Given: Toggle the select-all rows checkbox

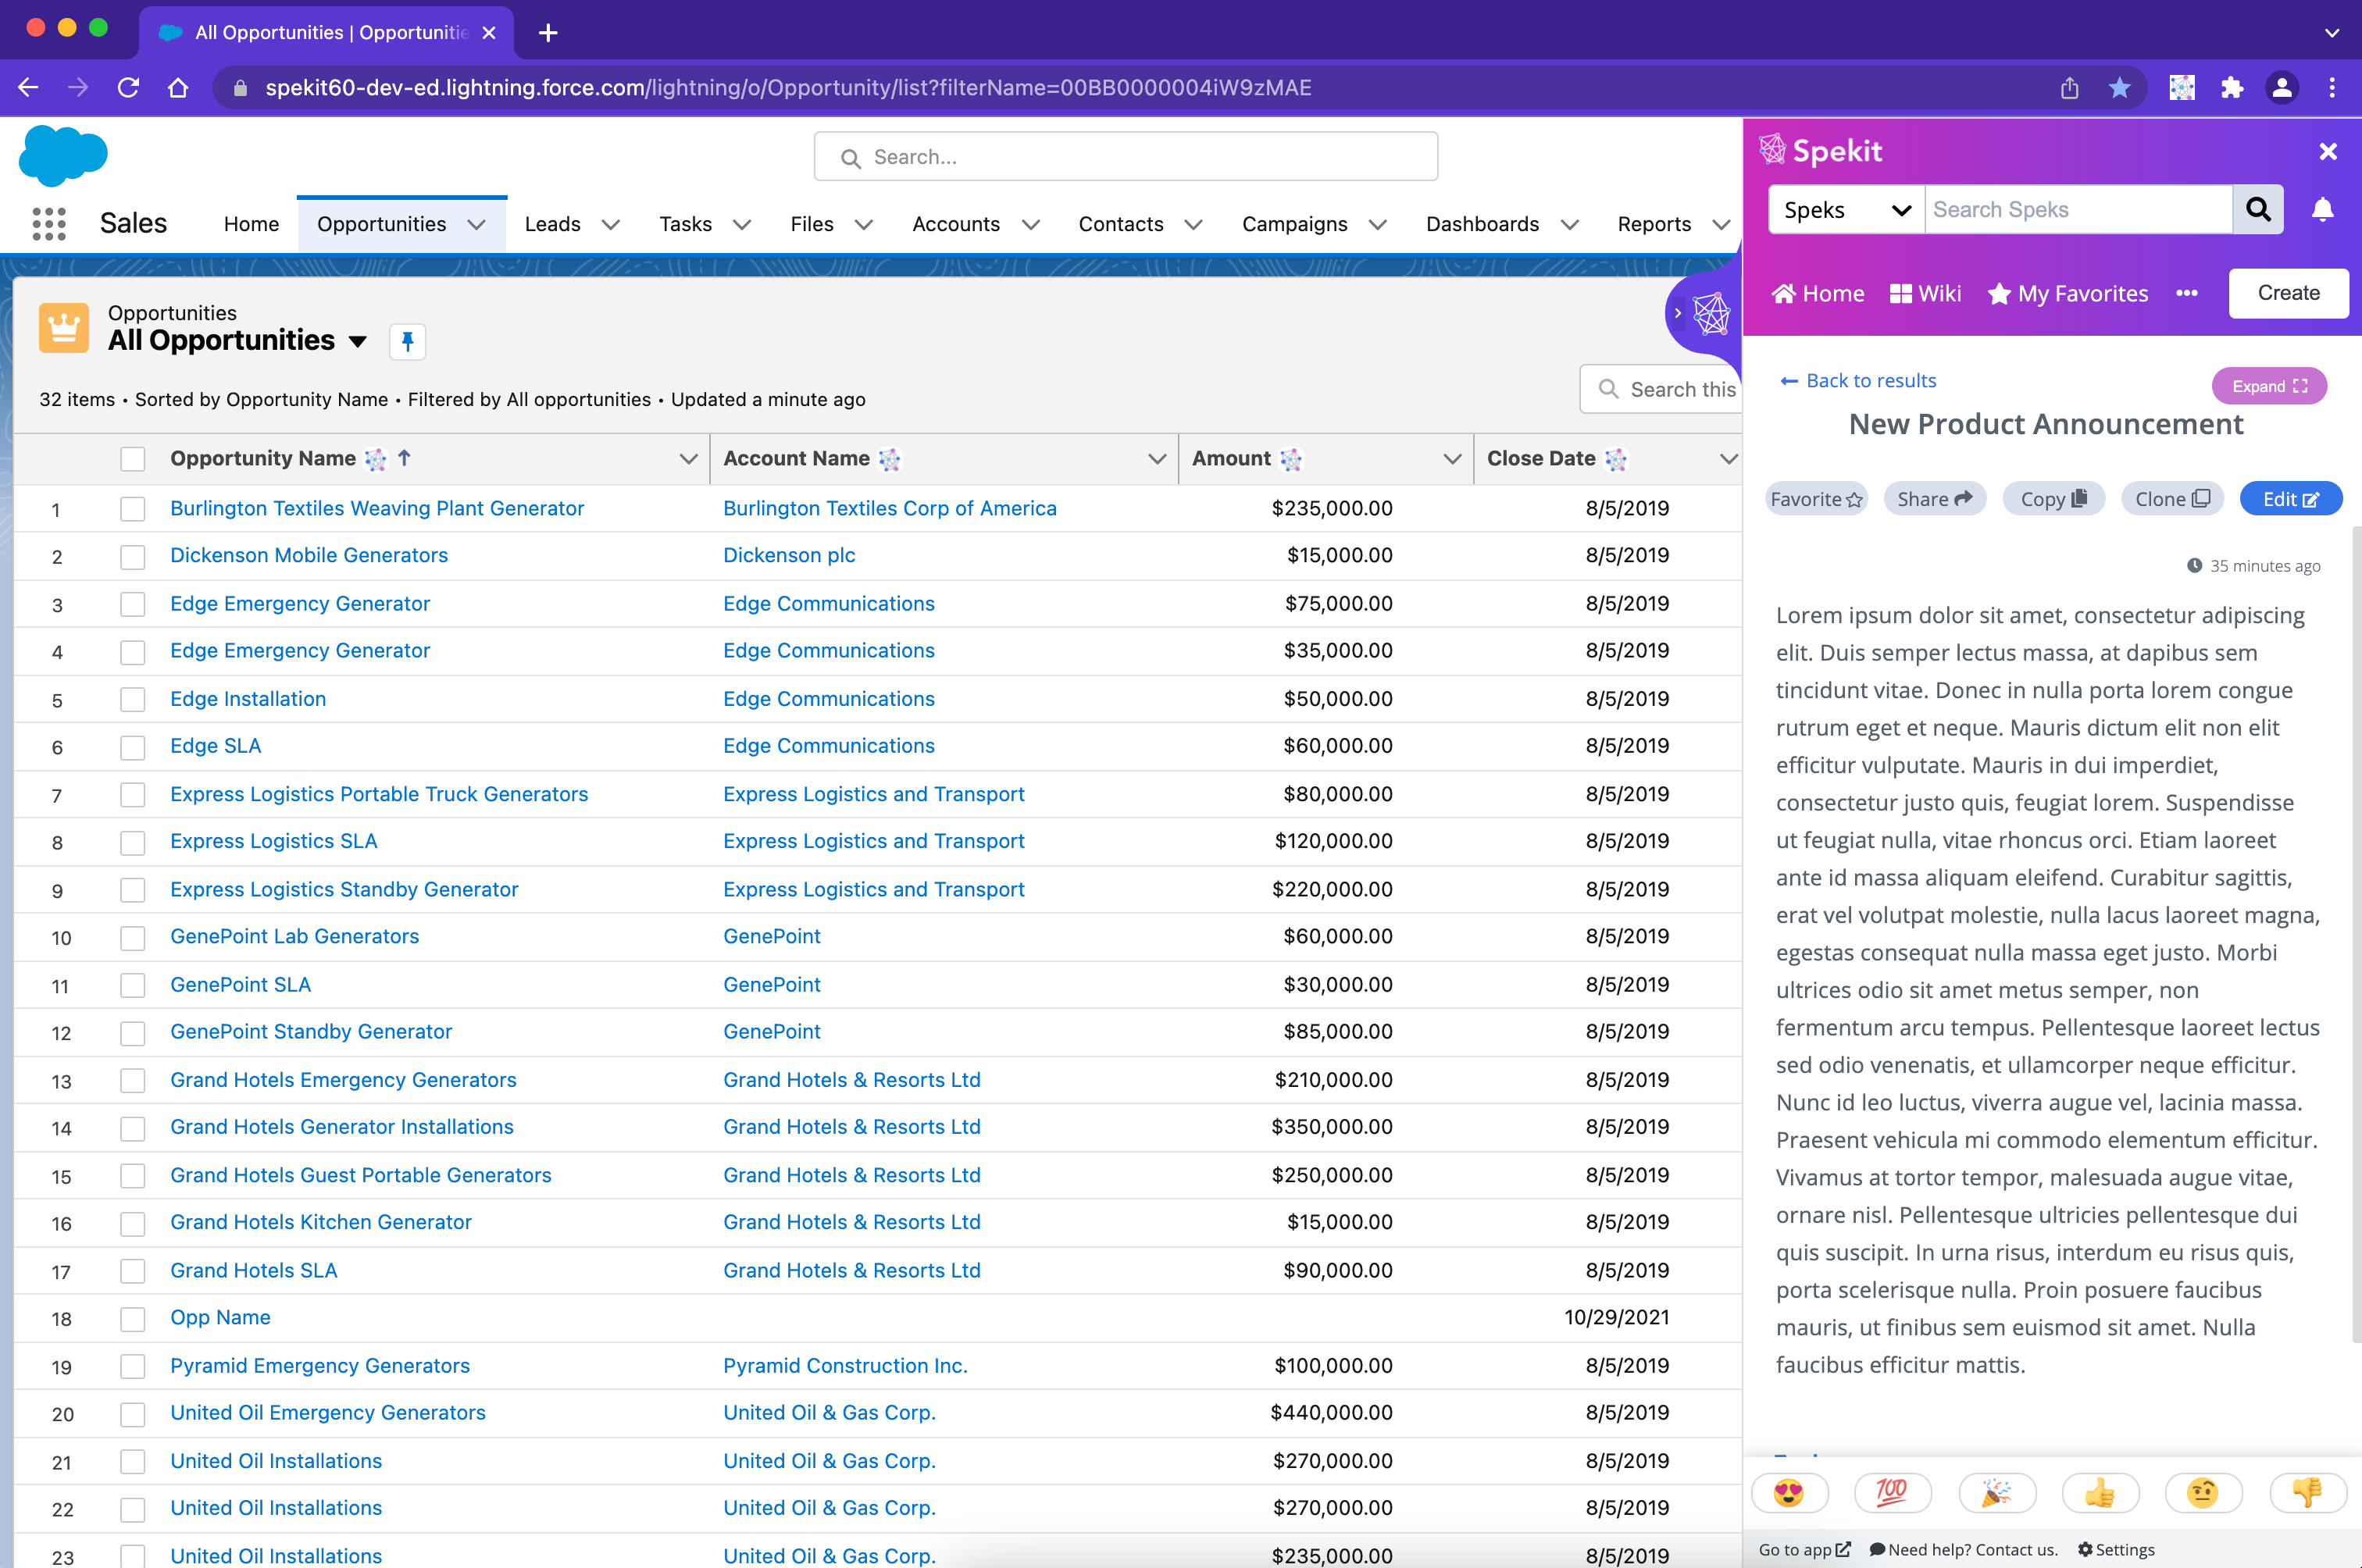Looking at the screenshot, I should coord(133,459).
